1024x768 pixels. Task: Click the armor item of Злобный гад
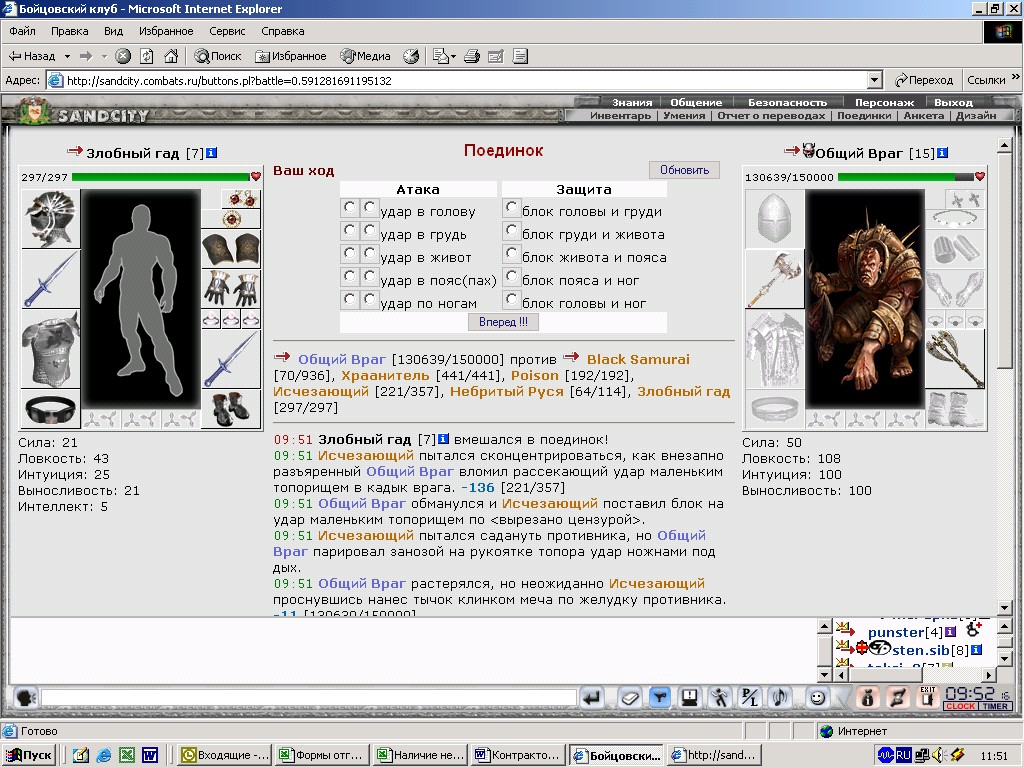[x=51, y=349]
